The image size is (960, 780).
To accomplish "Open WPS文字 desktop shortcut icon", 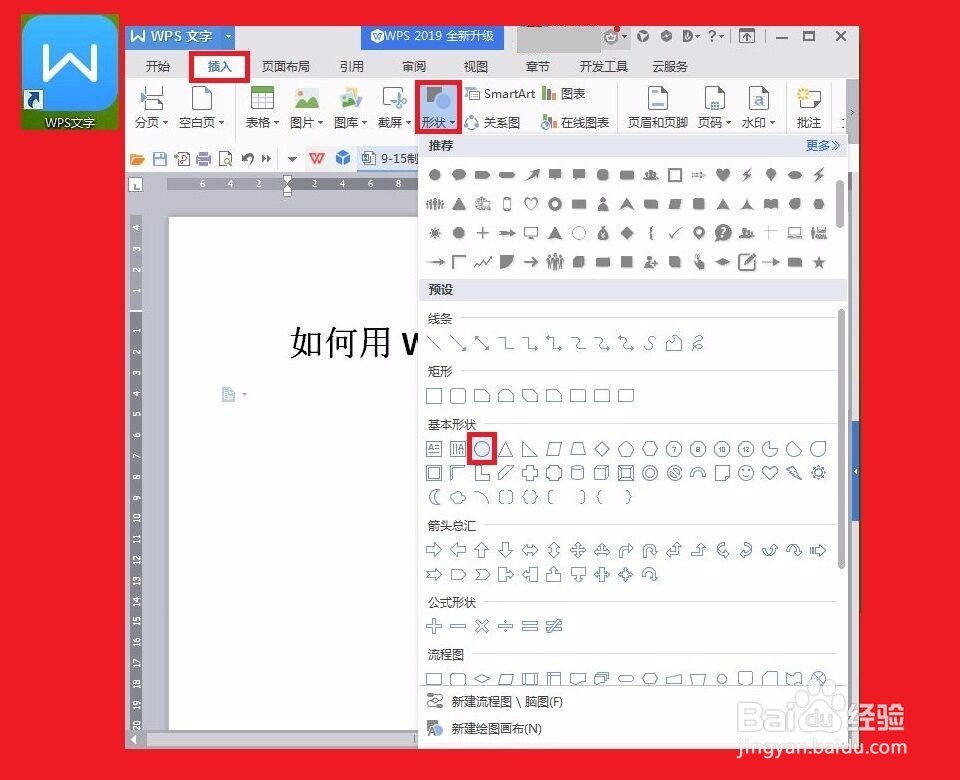I will click(69, 72).
